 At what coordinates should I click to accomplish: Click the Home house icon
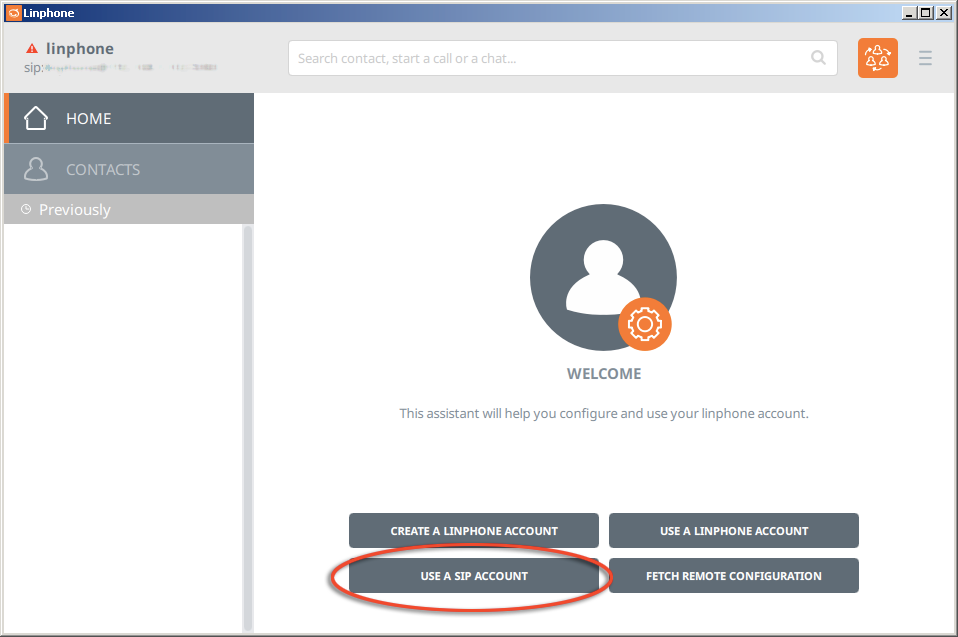click(35, 118)
